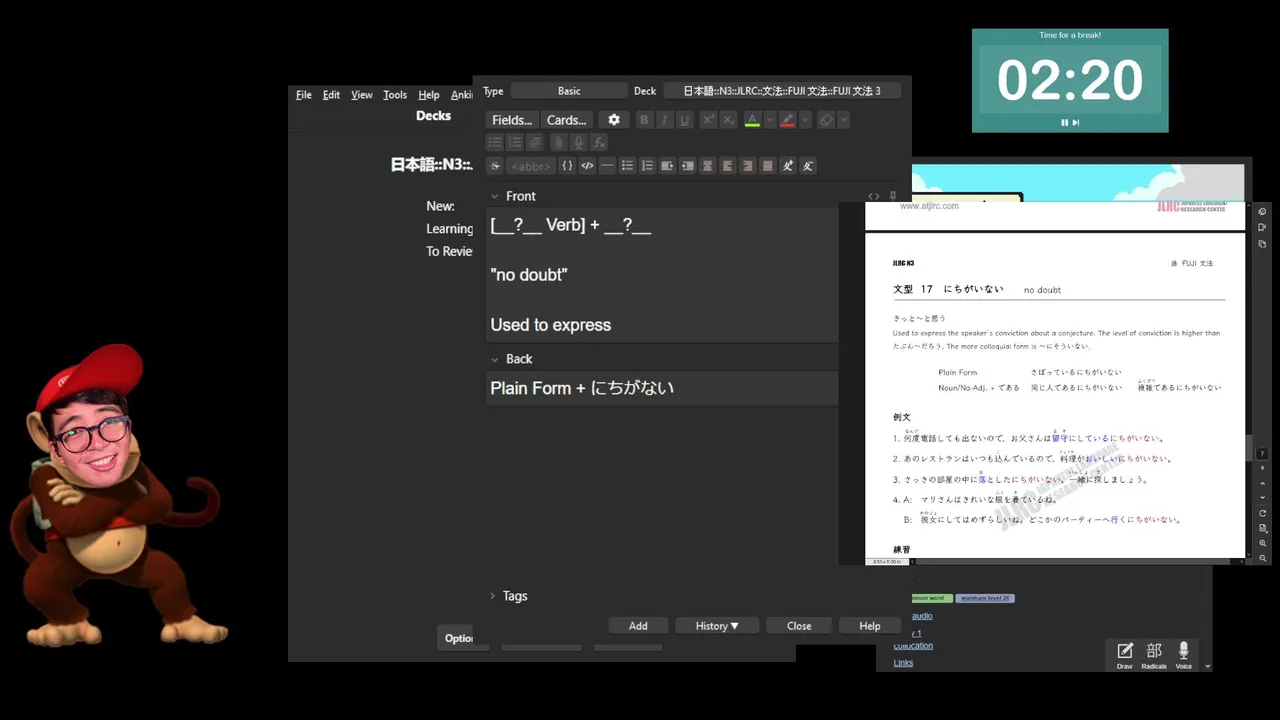Choose a different deck in Deck selector
Viewport: 1280px width, 720px height.
pos(782,91)
